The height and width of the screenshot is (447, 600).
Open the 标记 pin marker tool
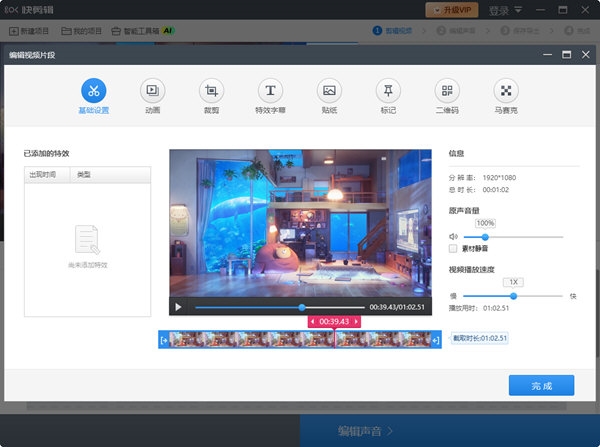(387, 90)
